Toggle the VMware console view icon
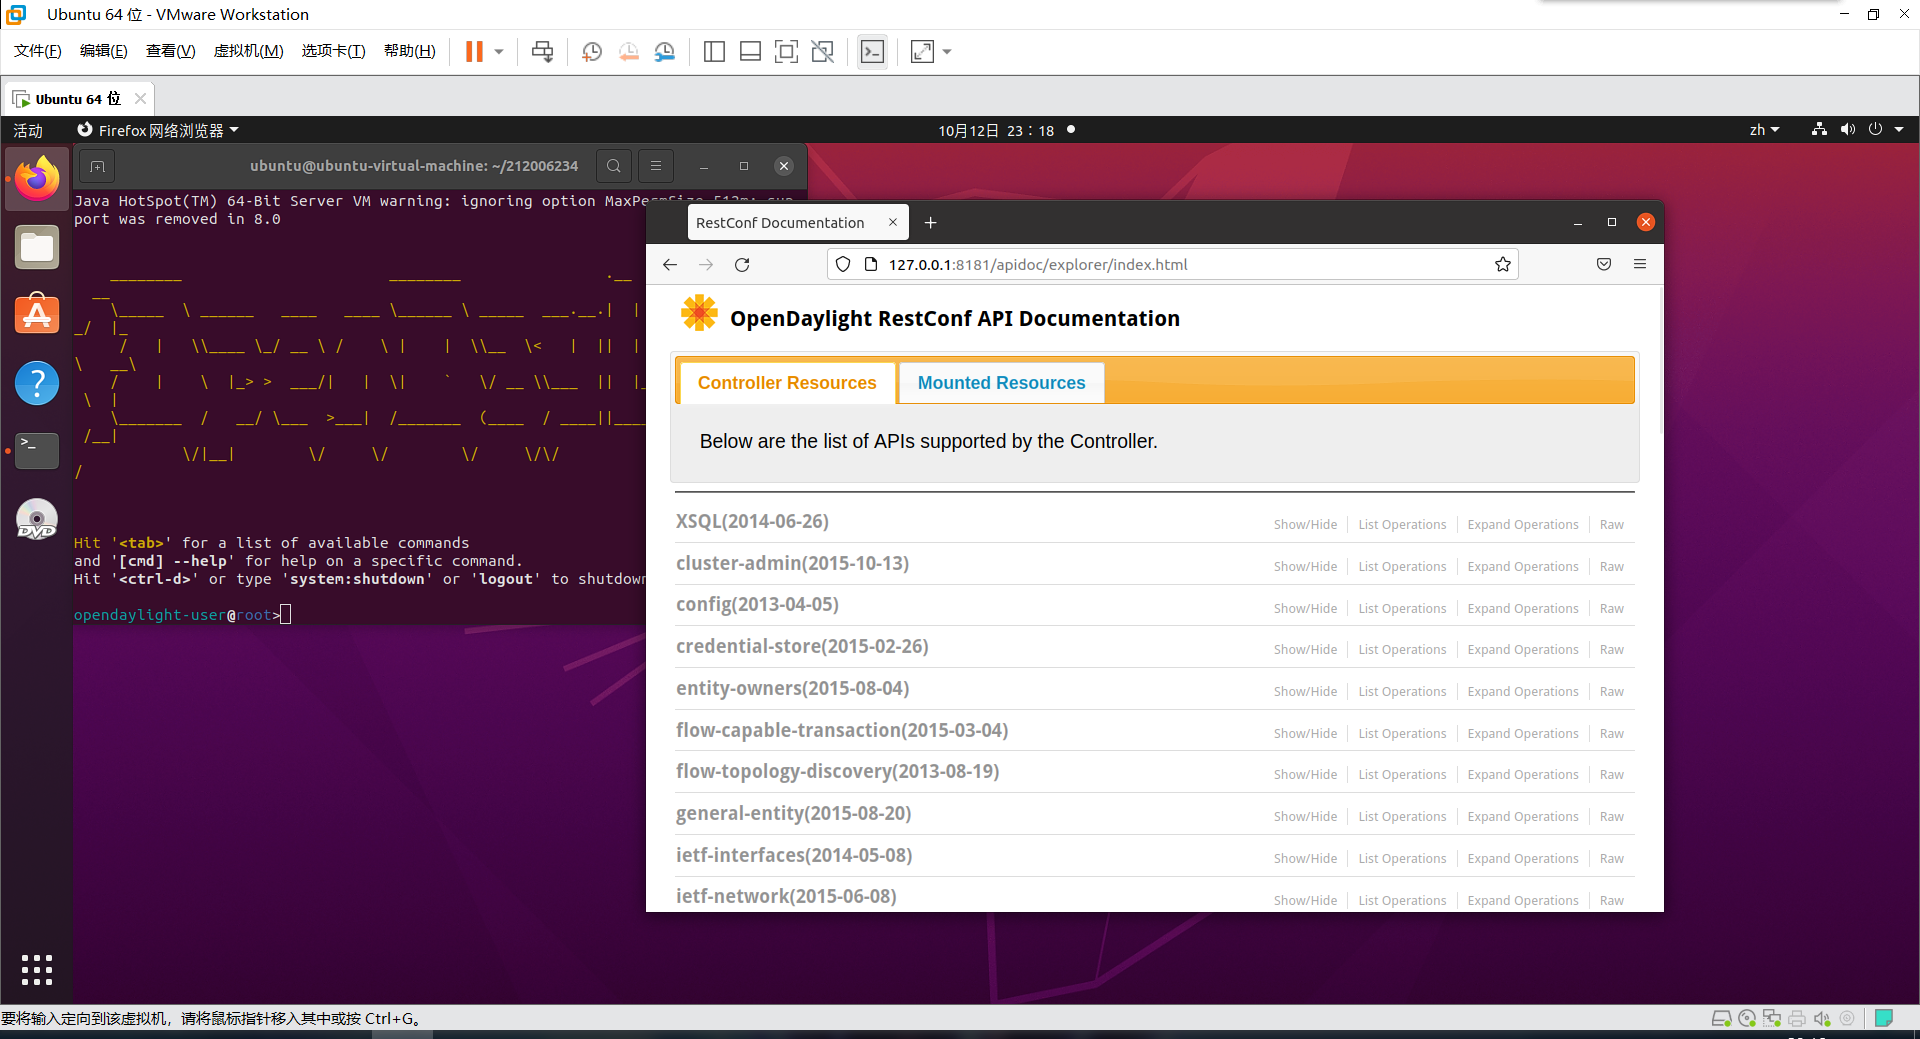Screen dimensions: 1920x1039 [x=872, y=52]
